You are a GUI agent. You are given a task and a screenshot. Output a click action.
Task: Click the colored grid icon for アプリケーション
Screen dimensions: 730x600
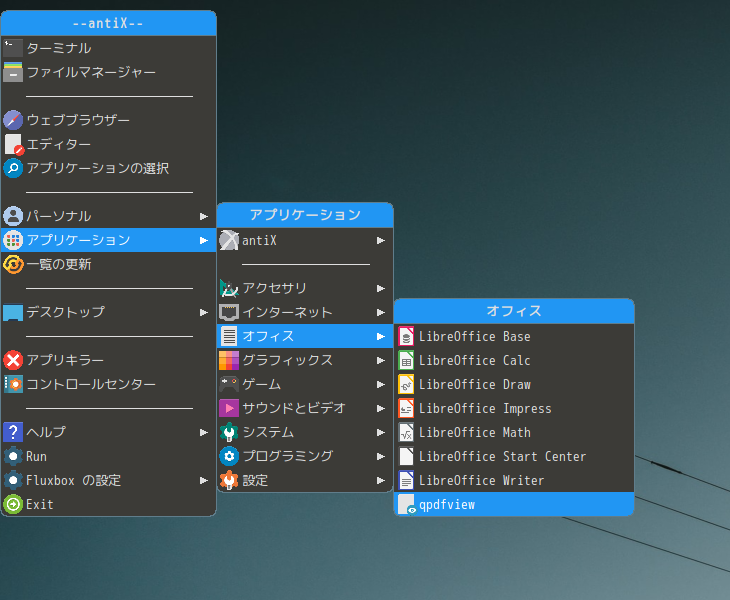[13, 240]
